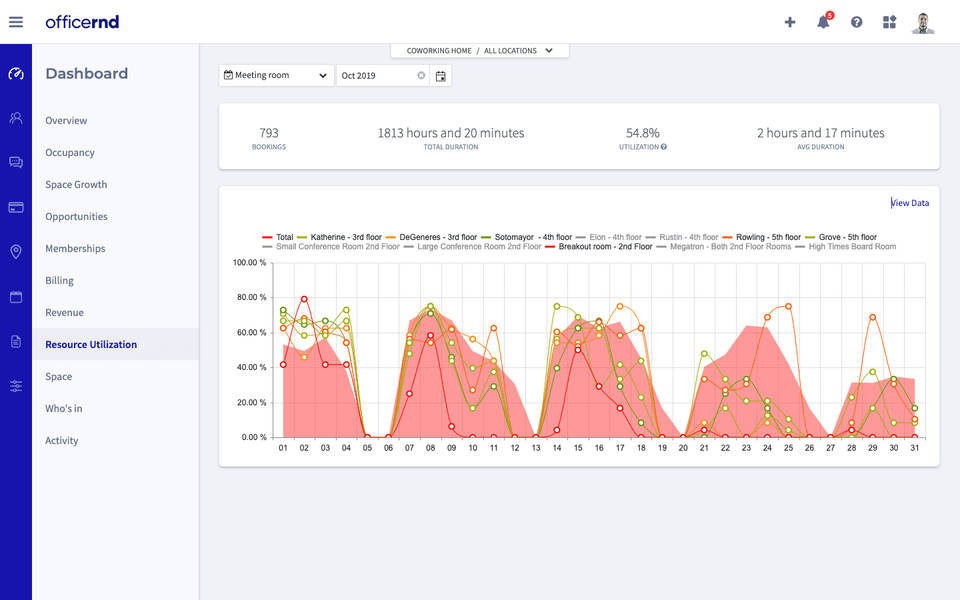Viewport: 960px width, 600px height.
Task: Clear the Oct 2019 date field
Action: click(x=421, y=76)
